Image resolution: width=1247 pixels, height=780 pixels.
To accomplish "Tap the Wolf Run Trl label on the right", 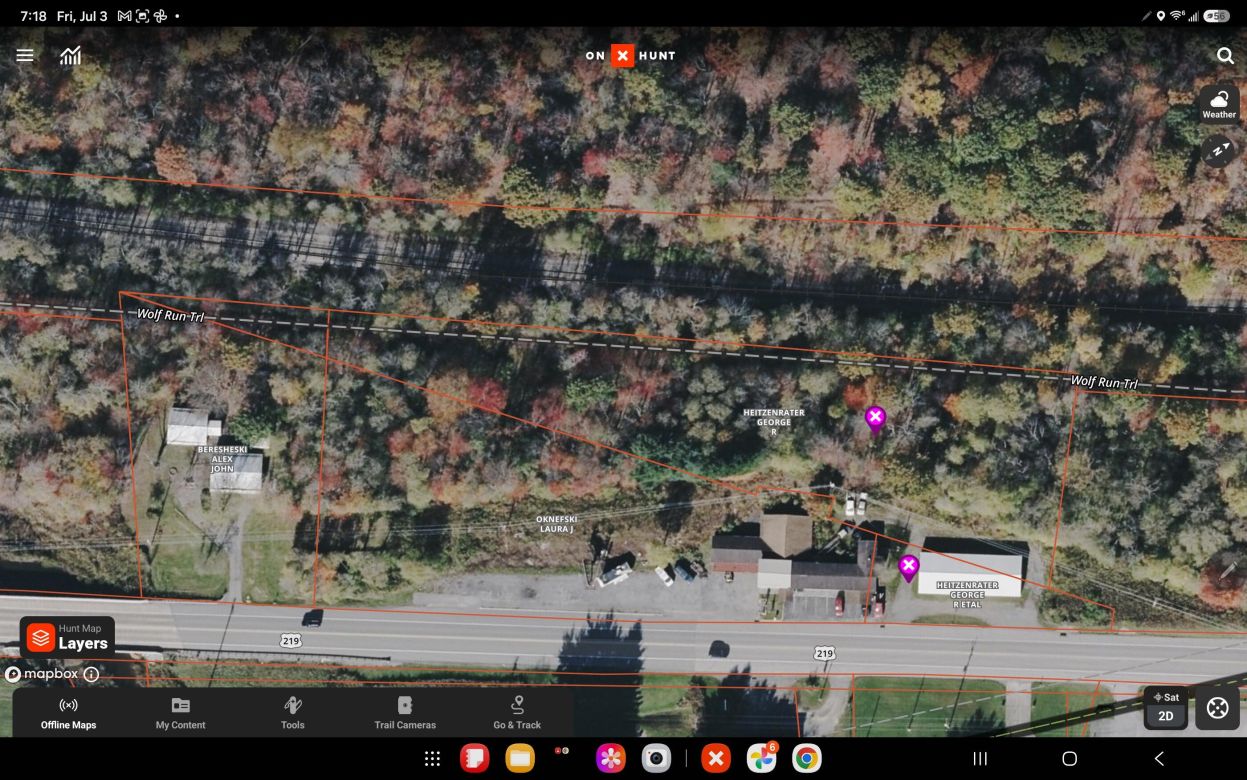I will pos(1104,382).
